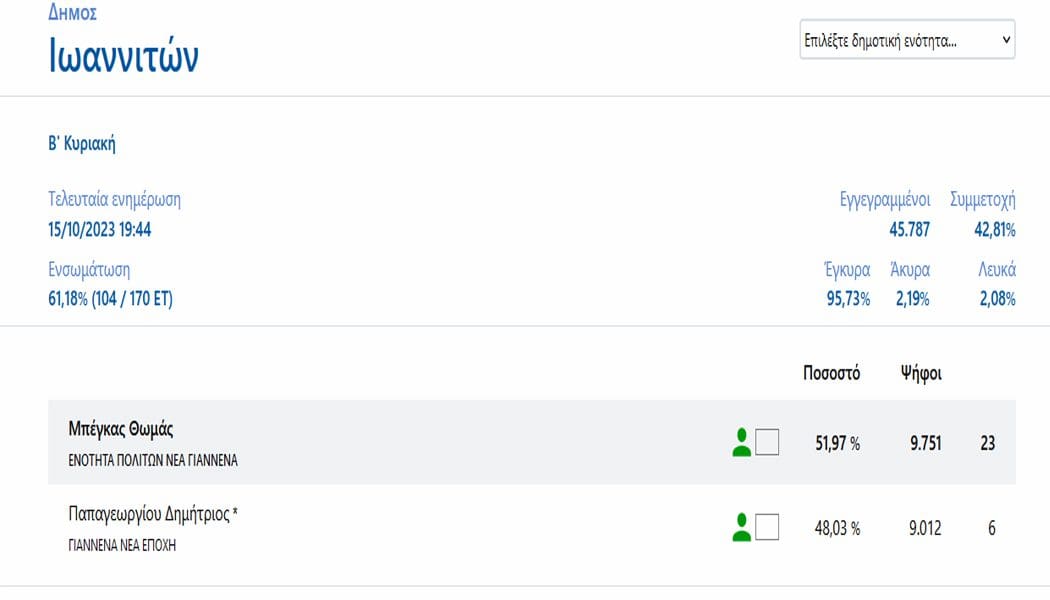The height and width of the screenshot is (600, 1050).
Task: Click the Συμμετοχή value 42,81%
Action: click(x=994, y=230)
